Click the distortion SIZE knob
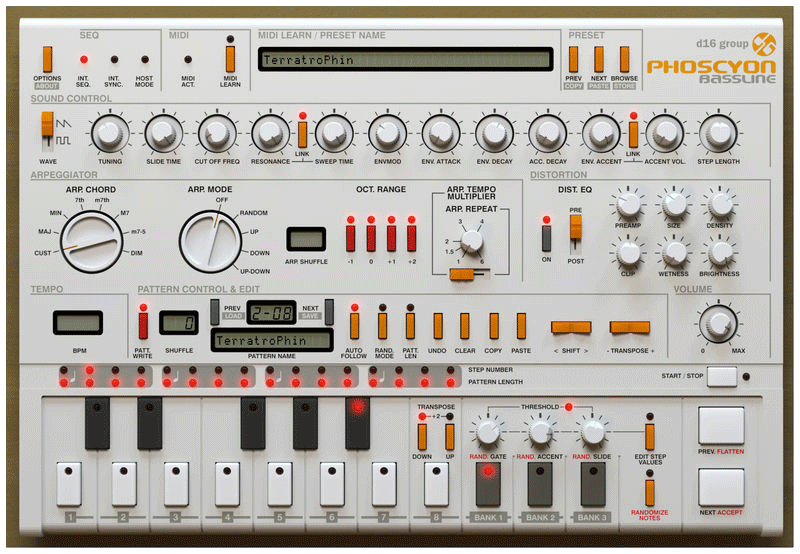 click(x=674, y=205)
